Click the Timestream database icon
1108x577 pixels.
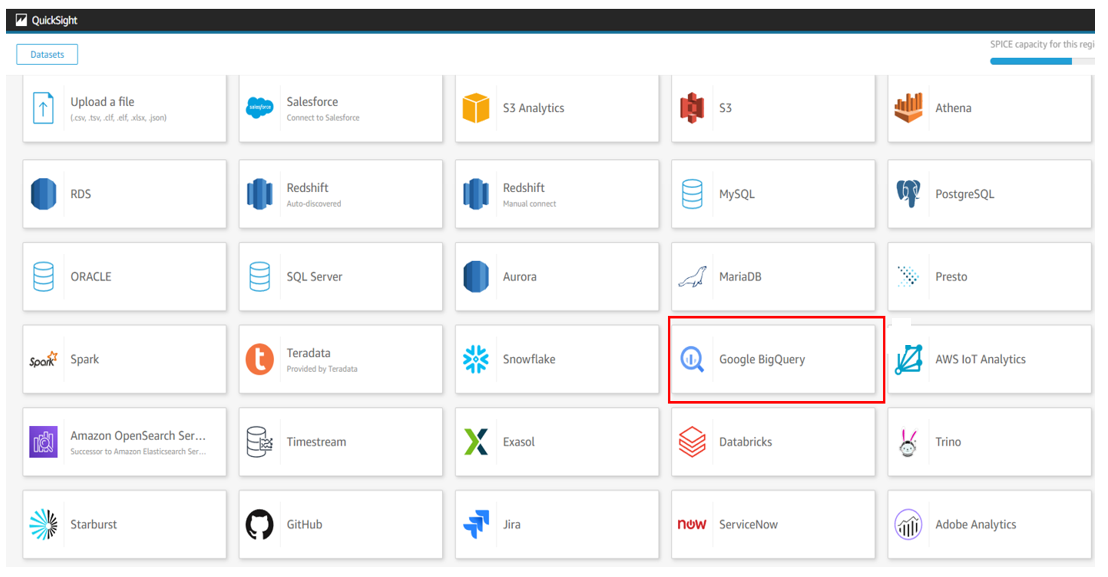click(259, 442)
